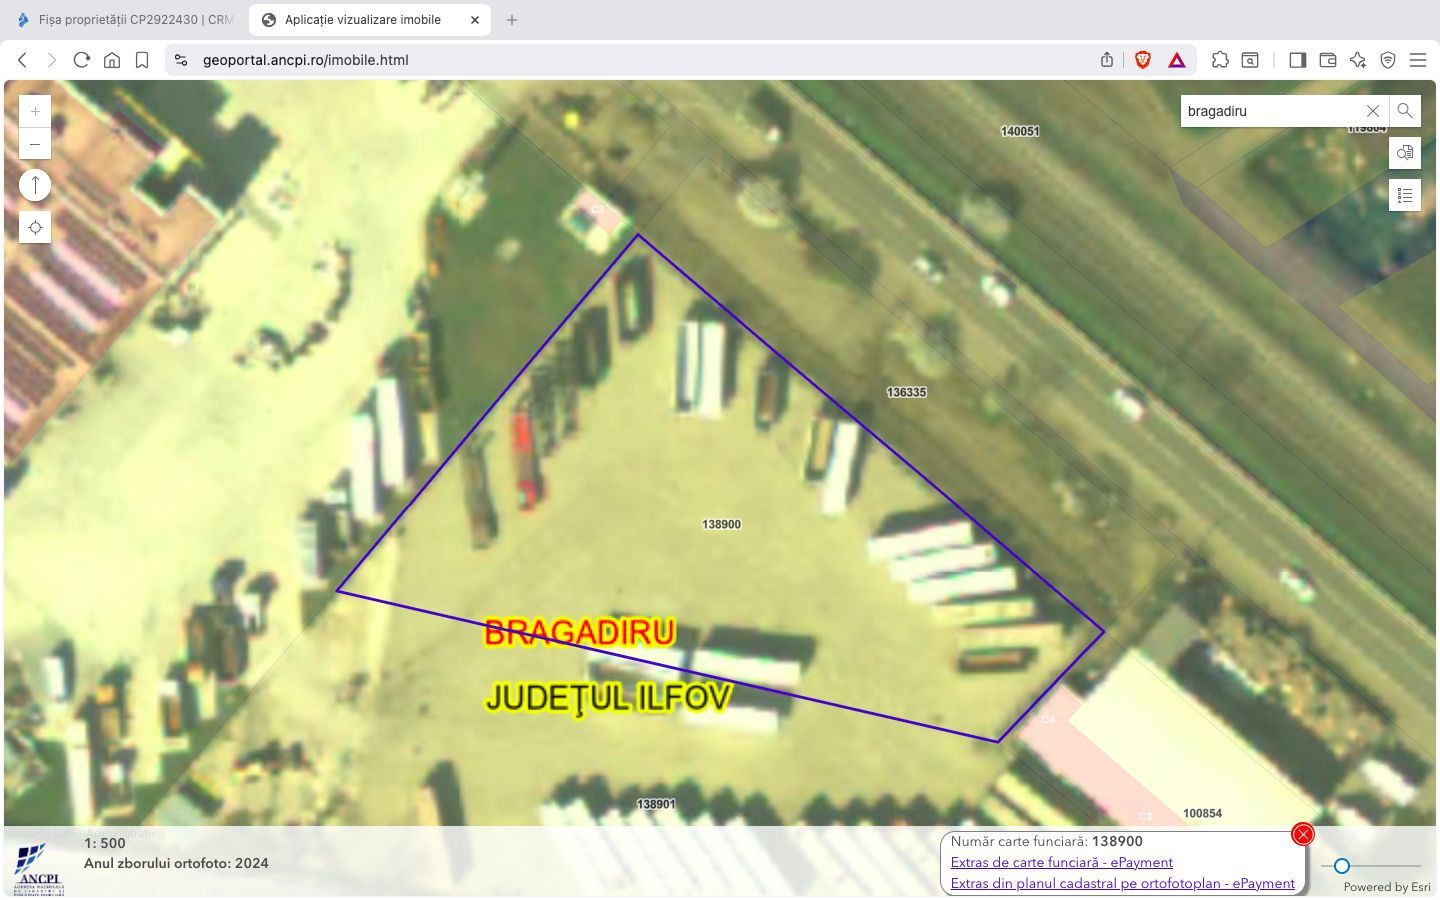Open Extras din planul cadastral pe ortofotoplan link
1440x900 pixels.
(x=1123, y=883)
